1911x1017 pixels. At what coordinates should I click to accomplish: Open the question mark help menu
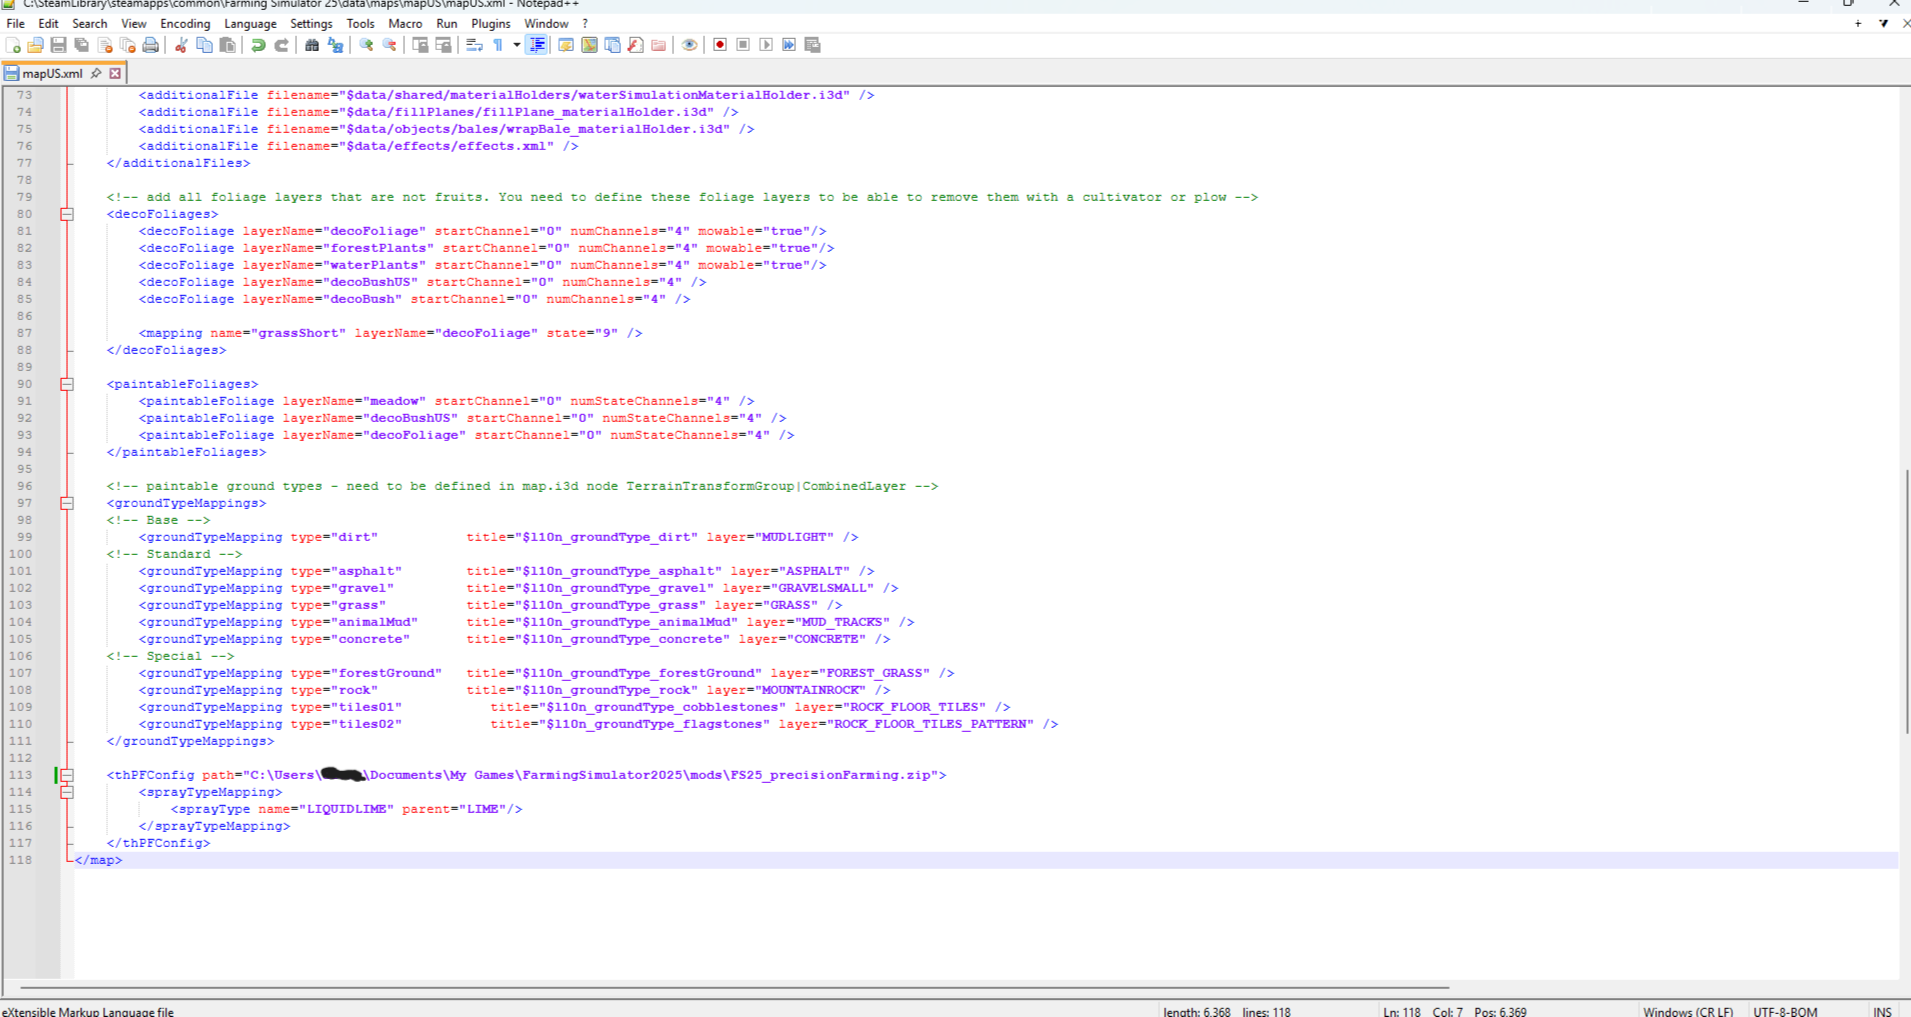pos(585,23)
